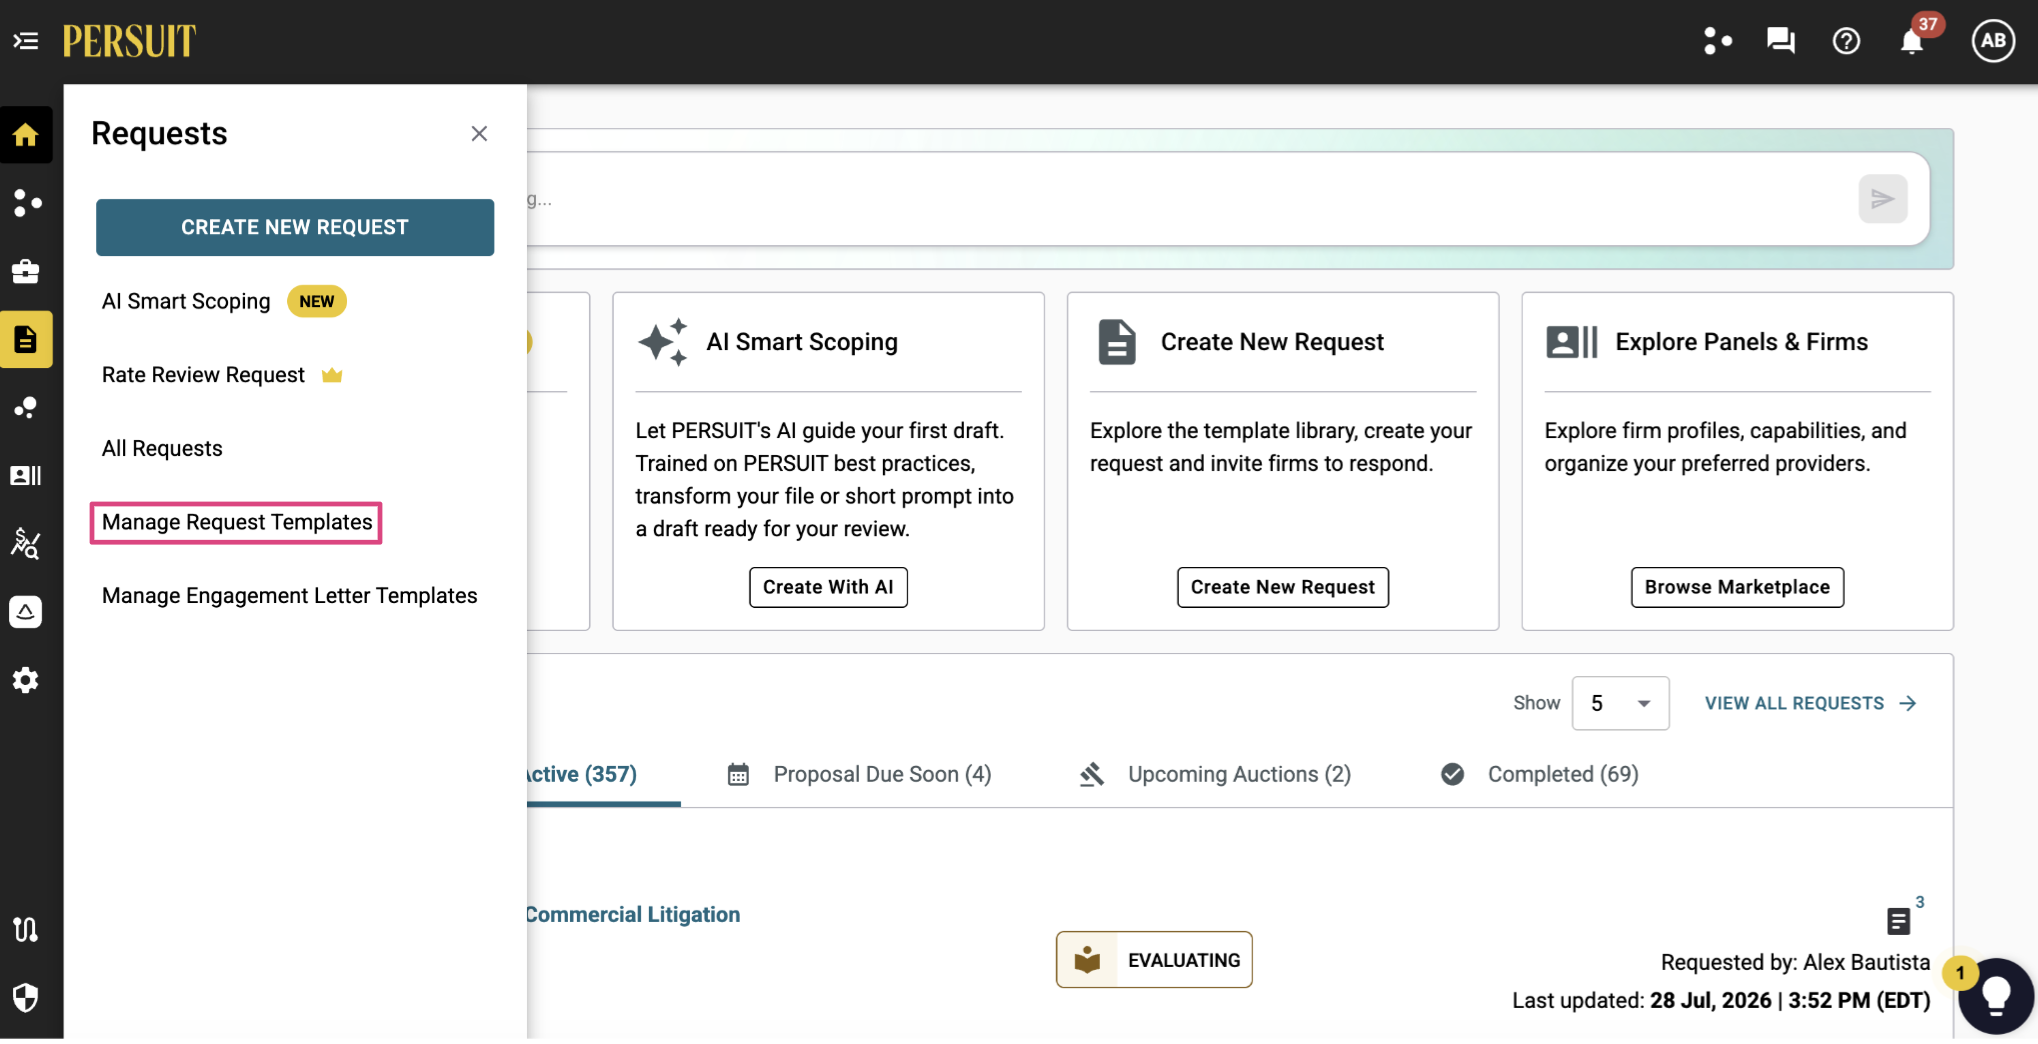Open the panels contact-card icon in sidebar
Viewport: 2038px width, 1044px height.
click(x=26, y=476)
